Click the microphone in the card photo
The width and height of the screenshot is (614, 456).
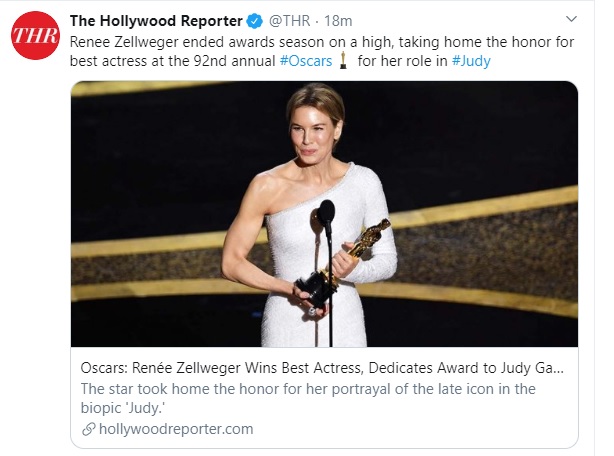pyautogui.click(x=325, y=215)
